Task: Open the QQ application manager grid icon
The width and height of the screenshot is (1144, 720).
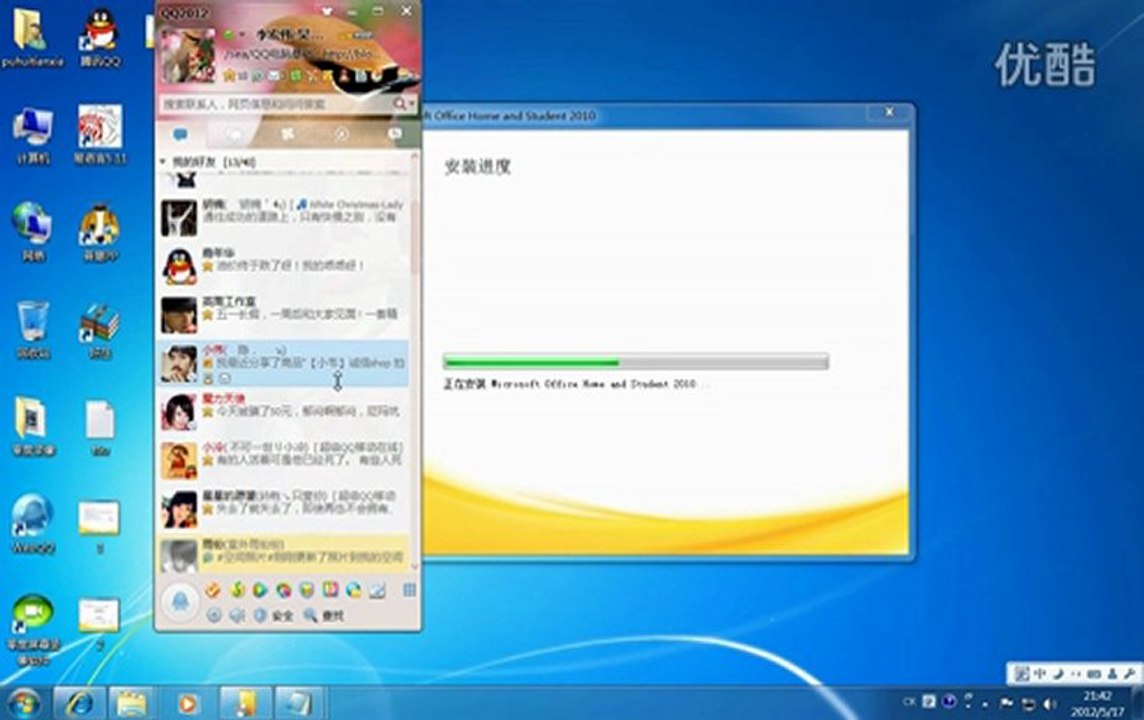Action: click(x=409, y=589)
